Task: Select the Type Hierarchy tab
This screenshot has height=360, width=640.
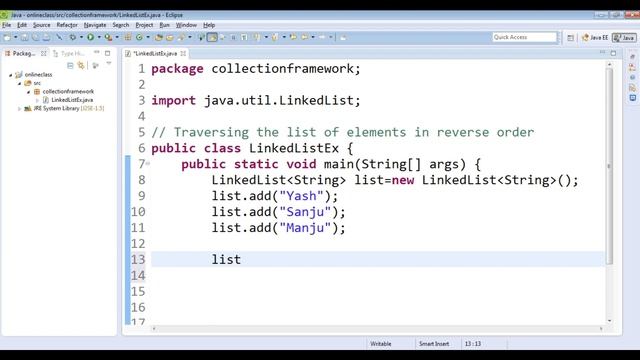Action: pos(69,53)
